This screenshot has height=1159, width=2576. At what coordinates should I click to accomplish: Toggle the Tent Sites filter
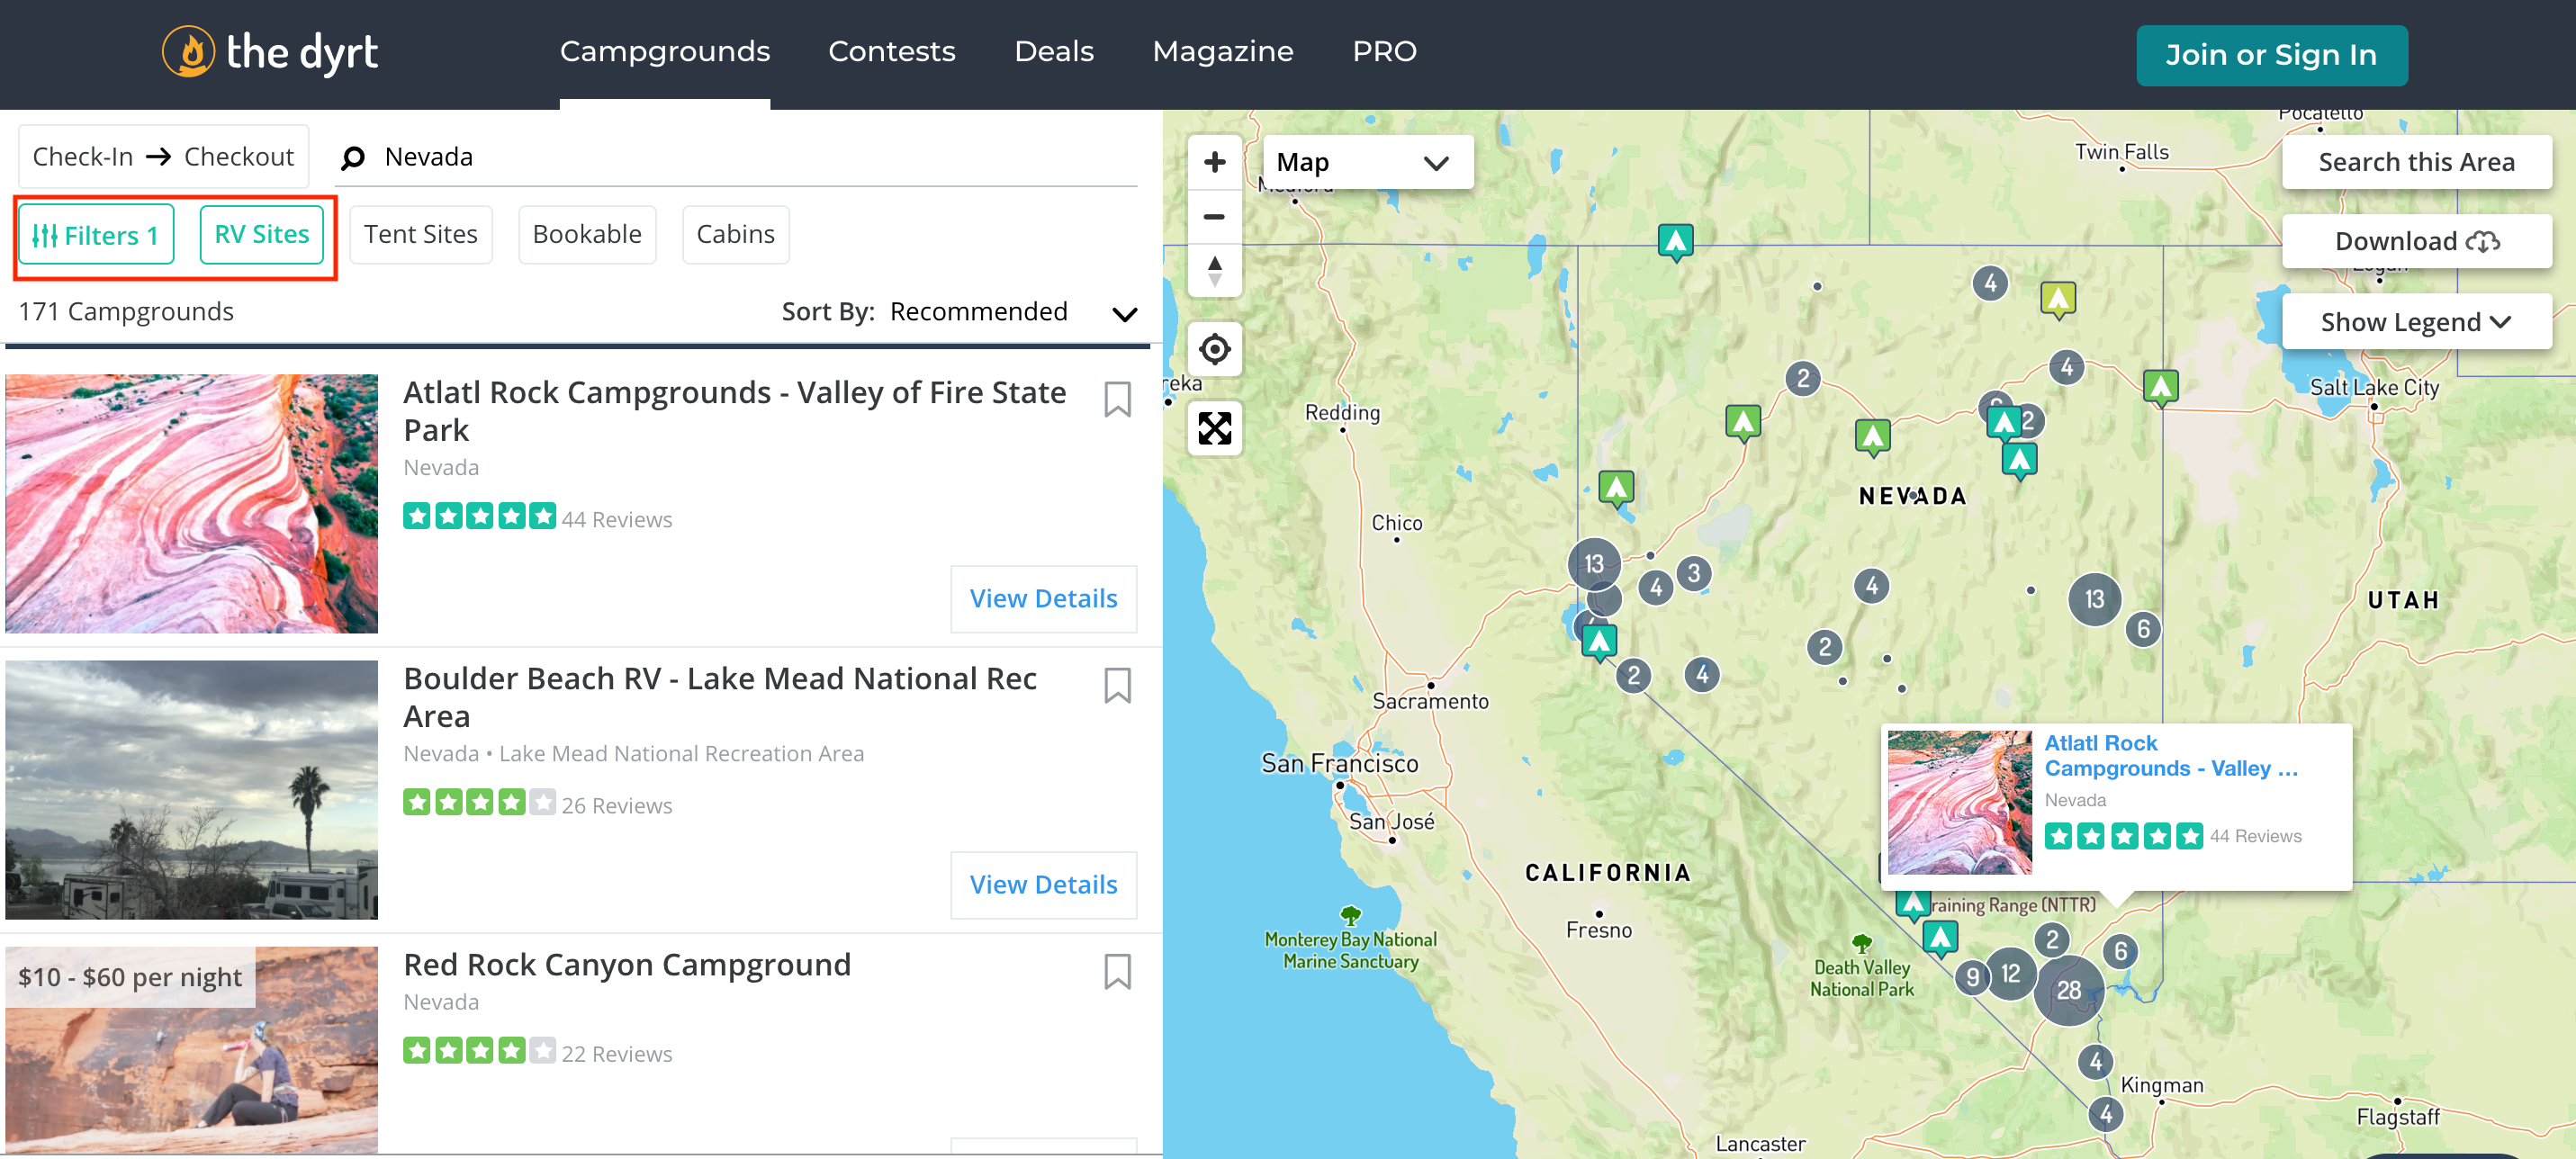tap(420, 234)
